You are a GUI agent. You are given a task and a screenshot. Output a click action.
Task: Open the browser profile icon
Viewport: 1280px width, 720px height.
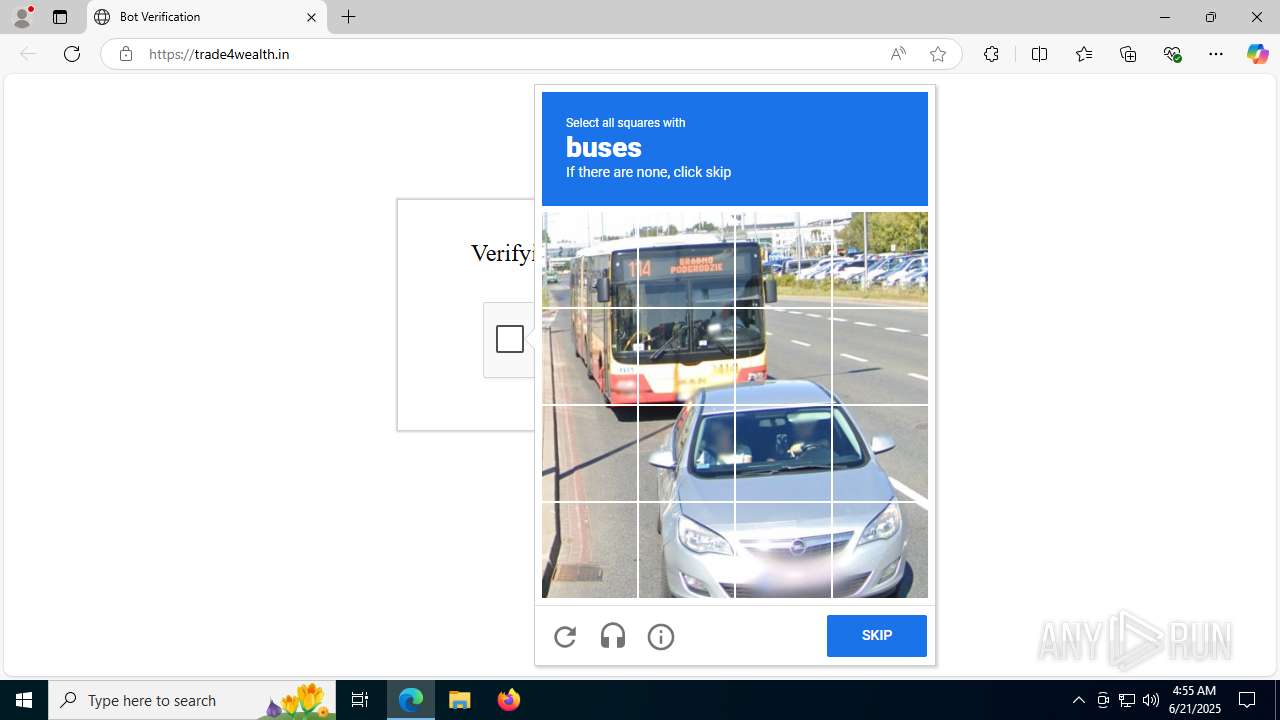click(22, 17)
